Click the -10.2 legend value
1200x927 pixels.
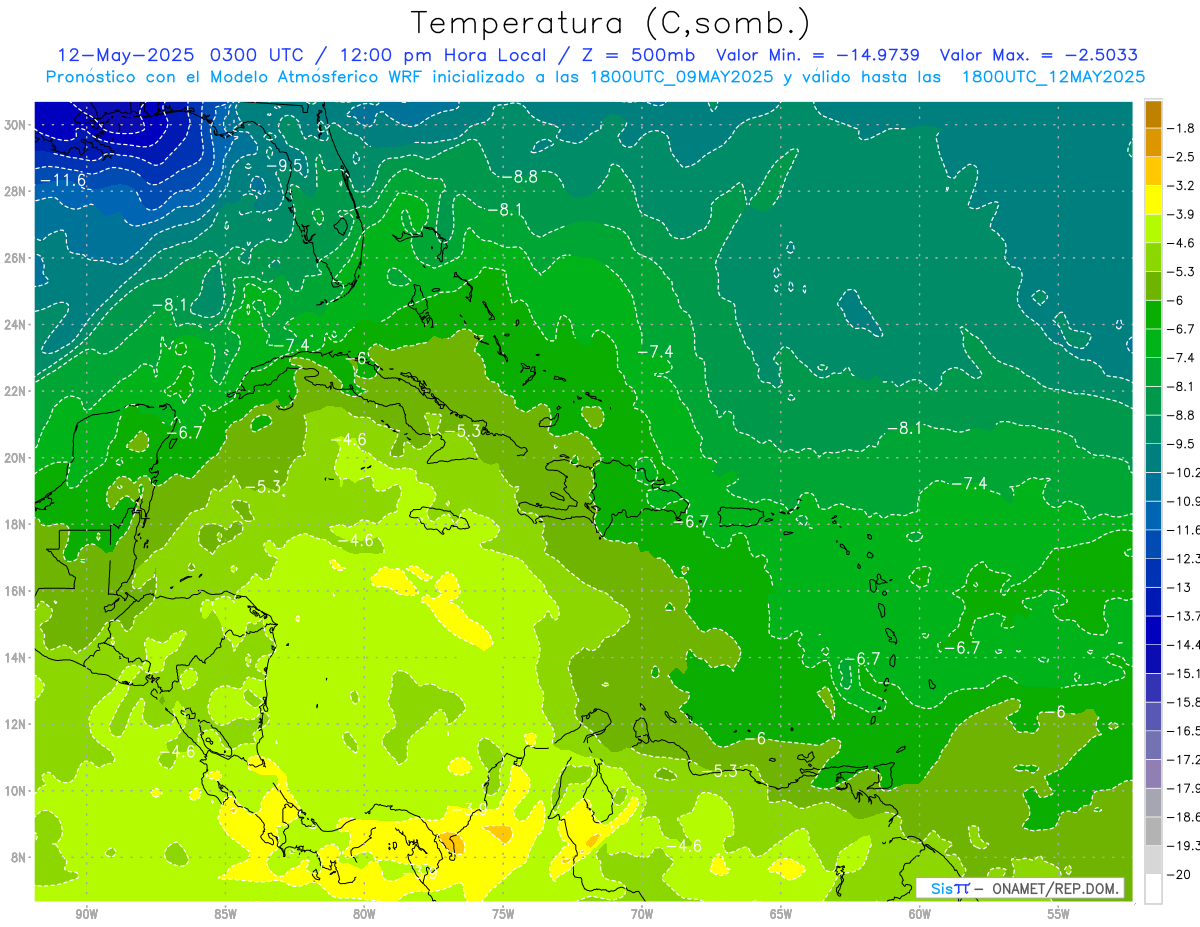point(1184,472)
